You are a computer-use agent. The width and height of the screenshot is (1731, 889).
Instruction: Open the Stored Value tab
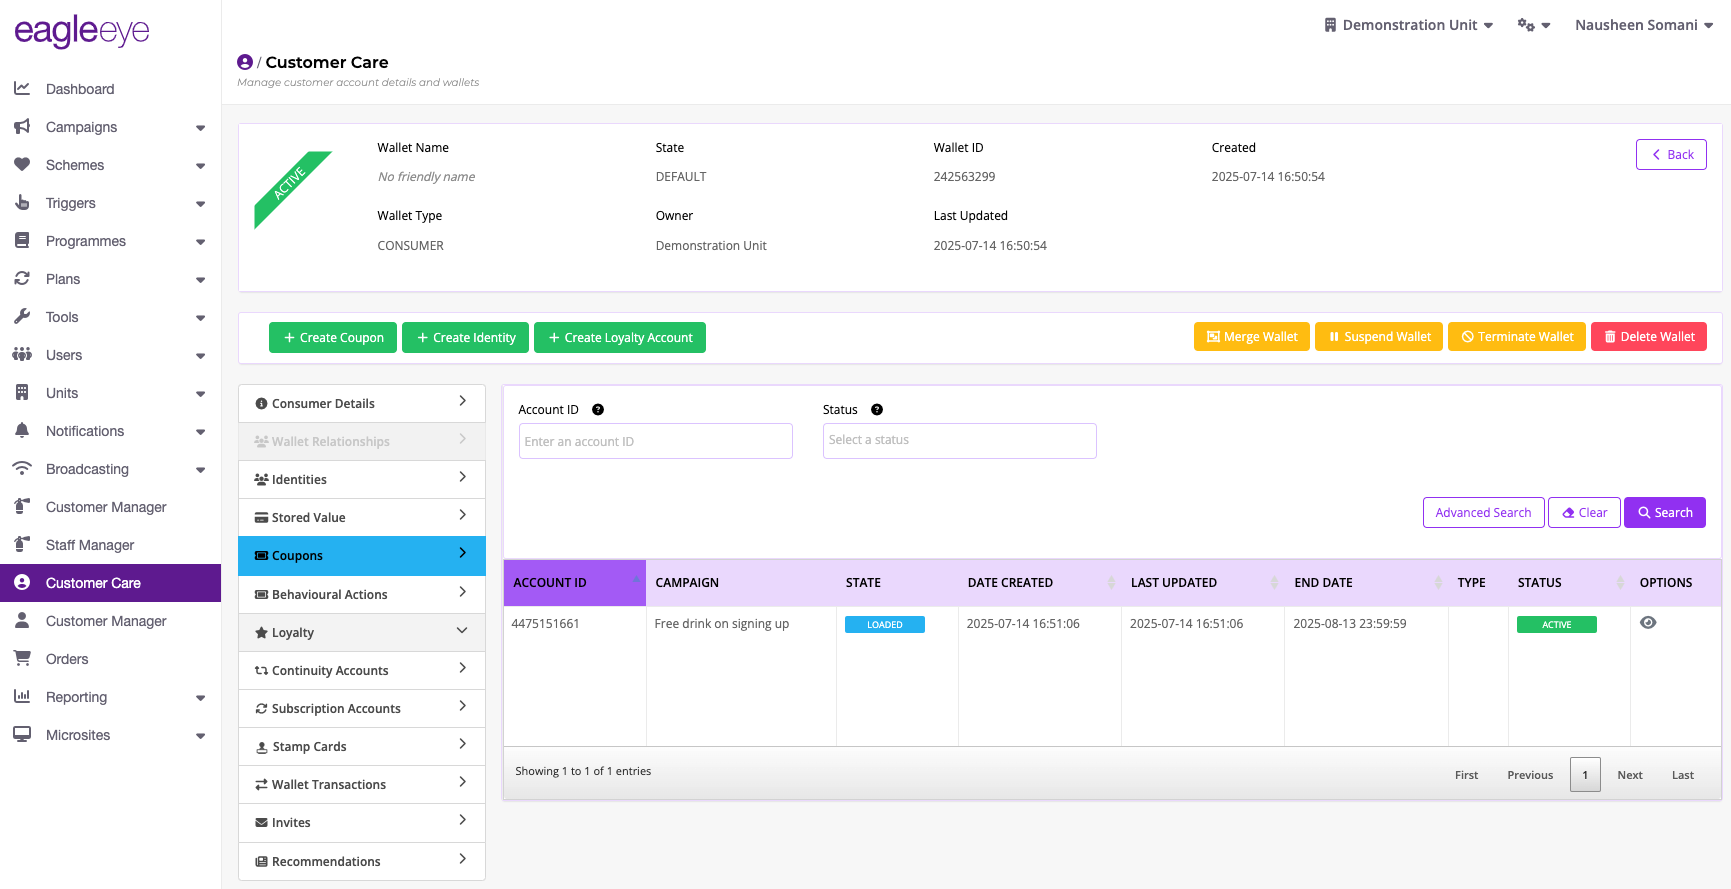pos(362,517)
